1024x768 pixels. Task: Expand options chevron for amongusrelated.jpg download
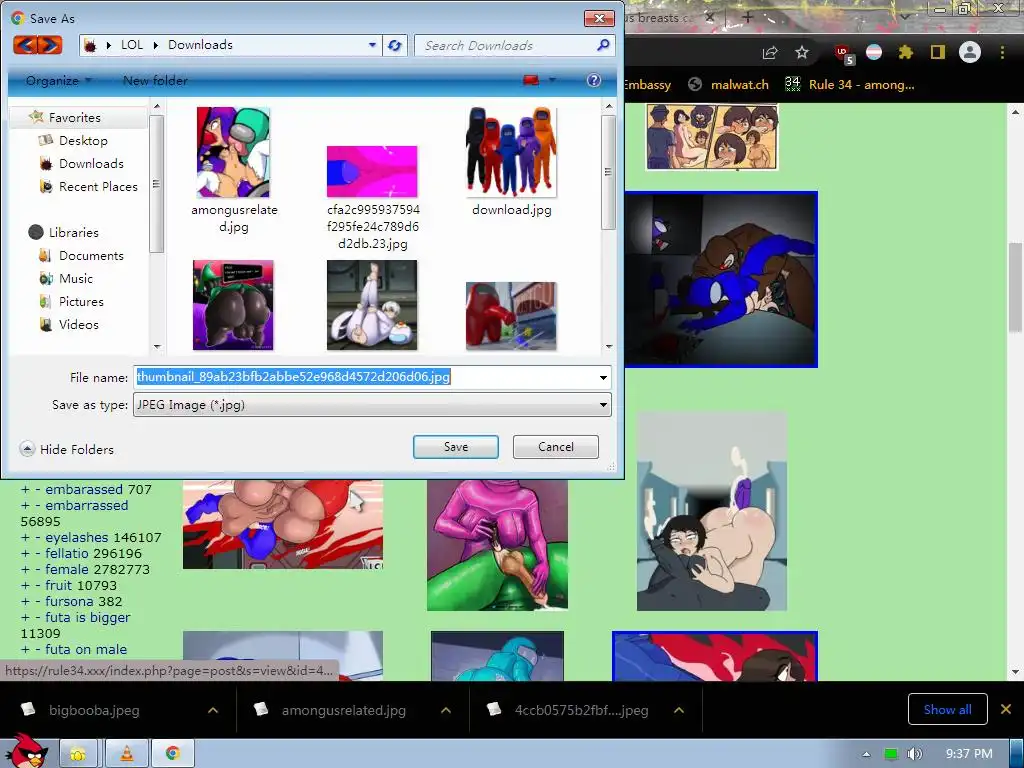click(x=446, y=710)
